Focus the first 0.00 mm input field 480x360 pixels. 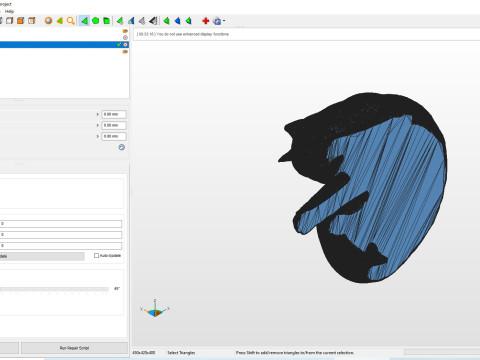click(114, 114)
